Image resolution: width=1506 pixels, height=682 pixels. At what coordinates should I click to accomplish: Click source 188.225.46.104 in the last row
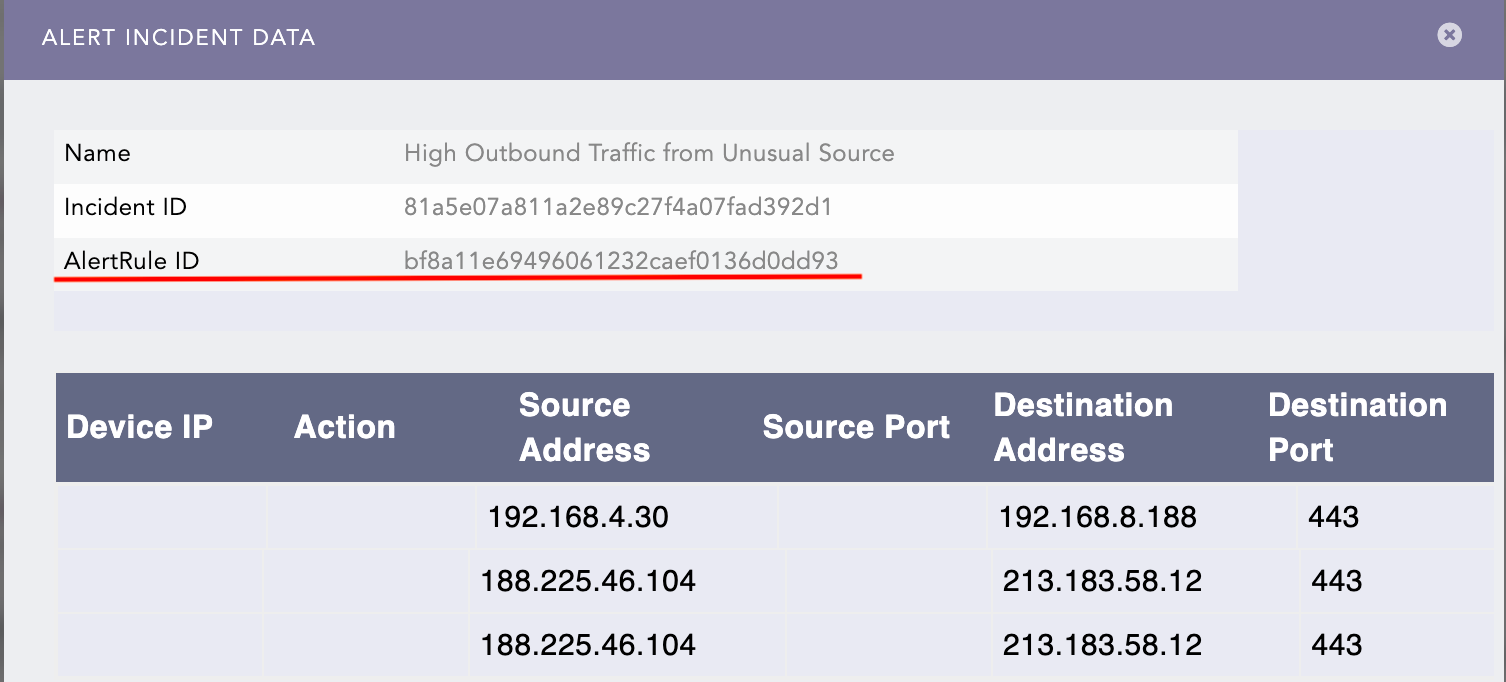pos(588,645)
